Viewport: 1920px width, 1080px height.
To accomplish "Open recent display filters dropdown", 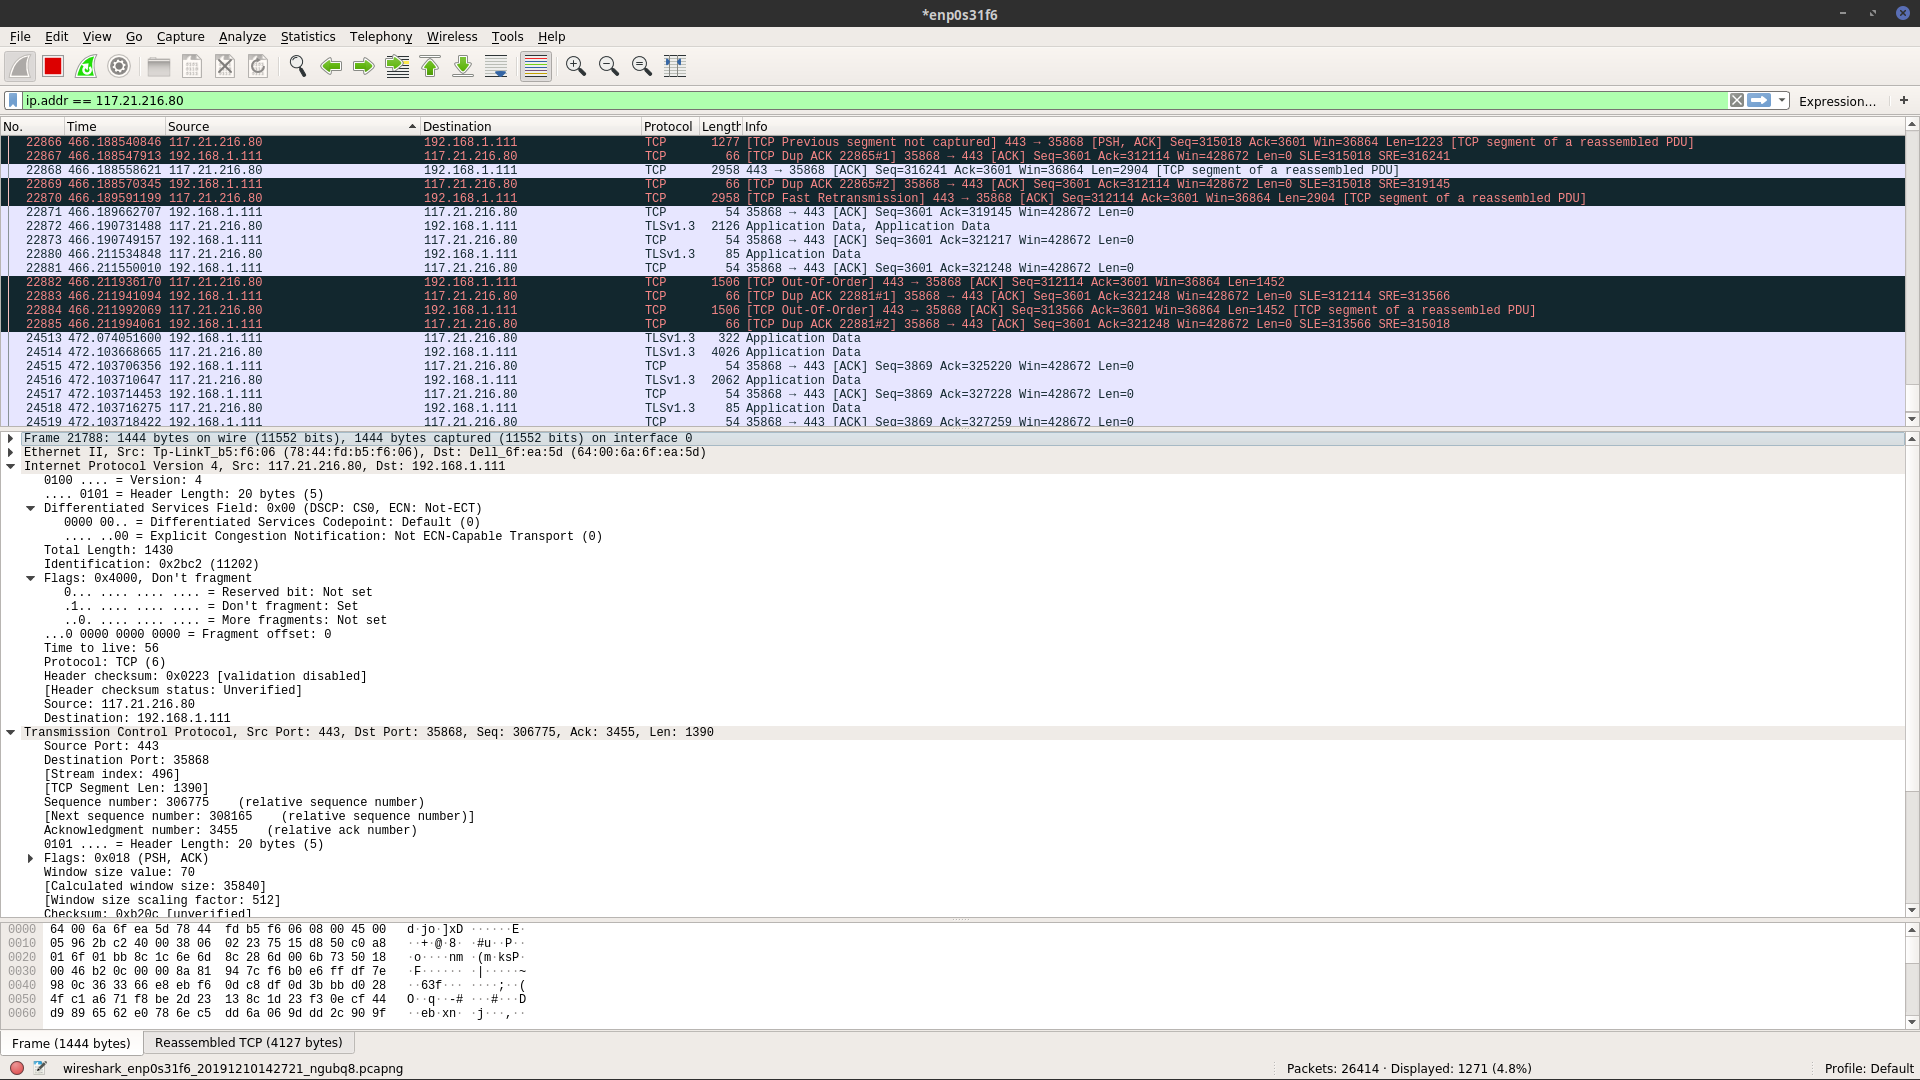I will click(x=1782, y=100).
